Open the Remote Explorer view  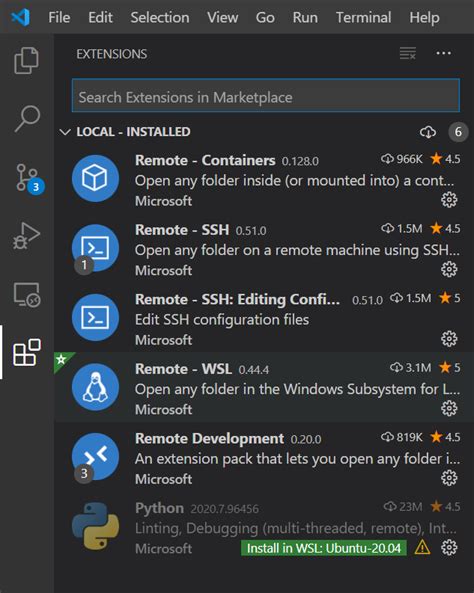[26, 295]
